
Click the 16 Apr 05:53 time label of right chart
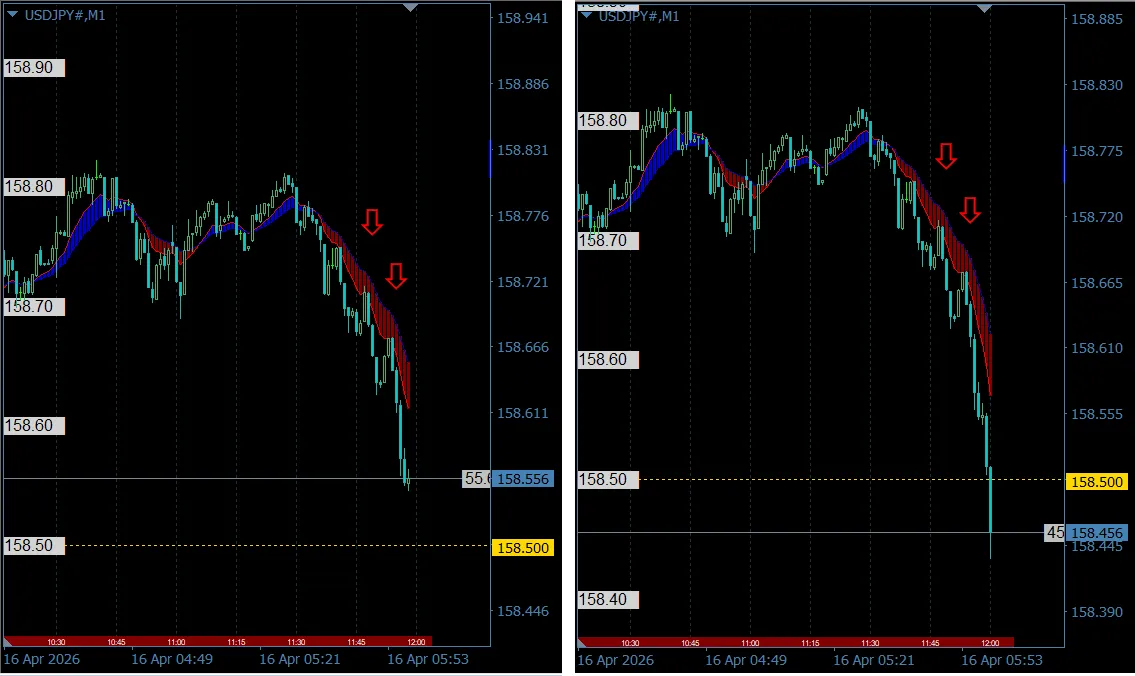[1002, 660]
